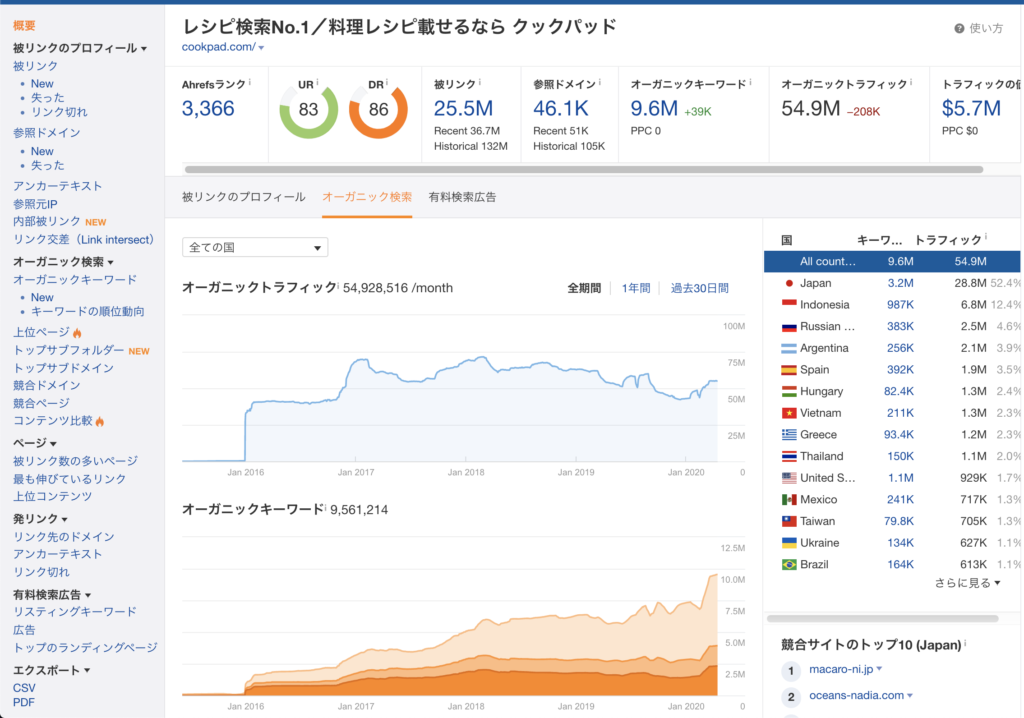
Task: Click Japan's 3.2M keywords value
Action: pos(900,283)
